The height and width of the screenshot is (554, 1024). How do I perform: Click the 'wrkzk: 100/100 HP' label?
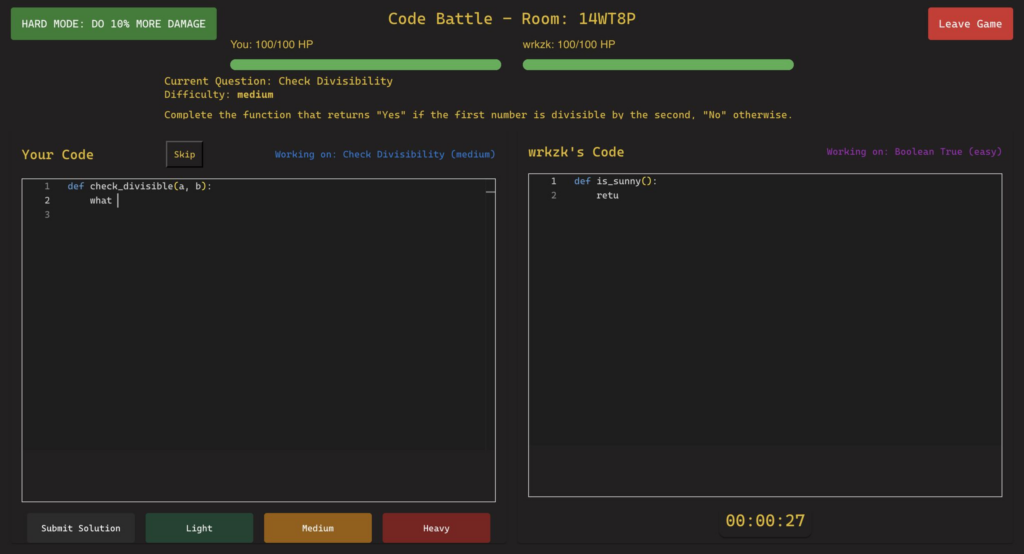(x=569, y=44)
